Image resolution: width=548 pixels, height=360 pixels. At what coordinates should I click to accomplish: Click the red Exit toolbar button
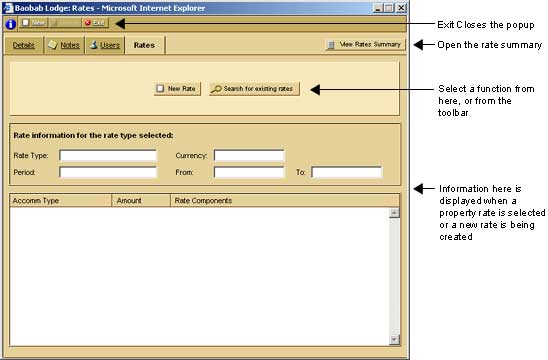click(95, 23)
